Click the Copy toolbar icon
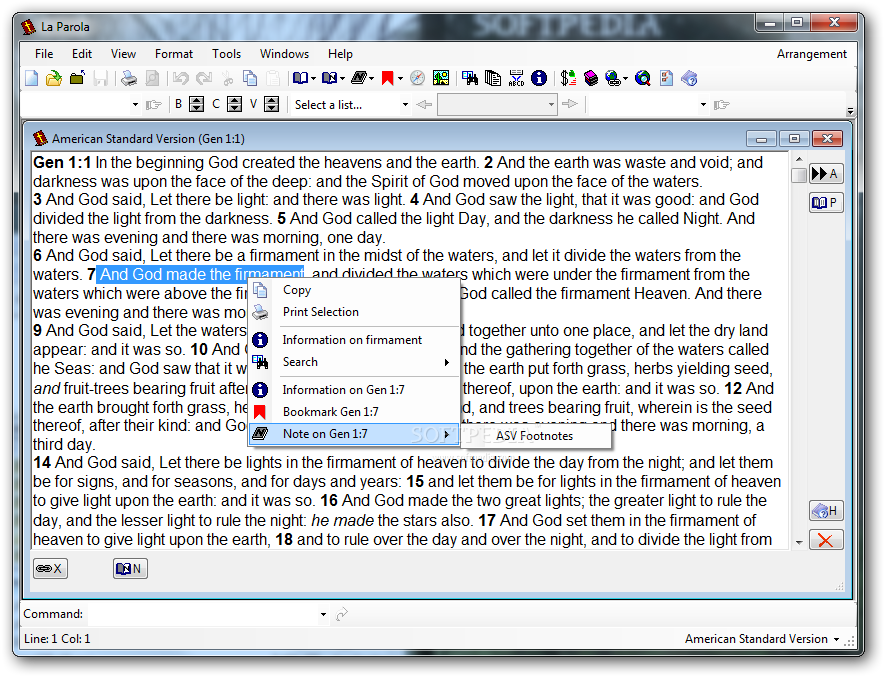This screenshot has height=677, width=885. [250, 78]
